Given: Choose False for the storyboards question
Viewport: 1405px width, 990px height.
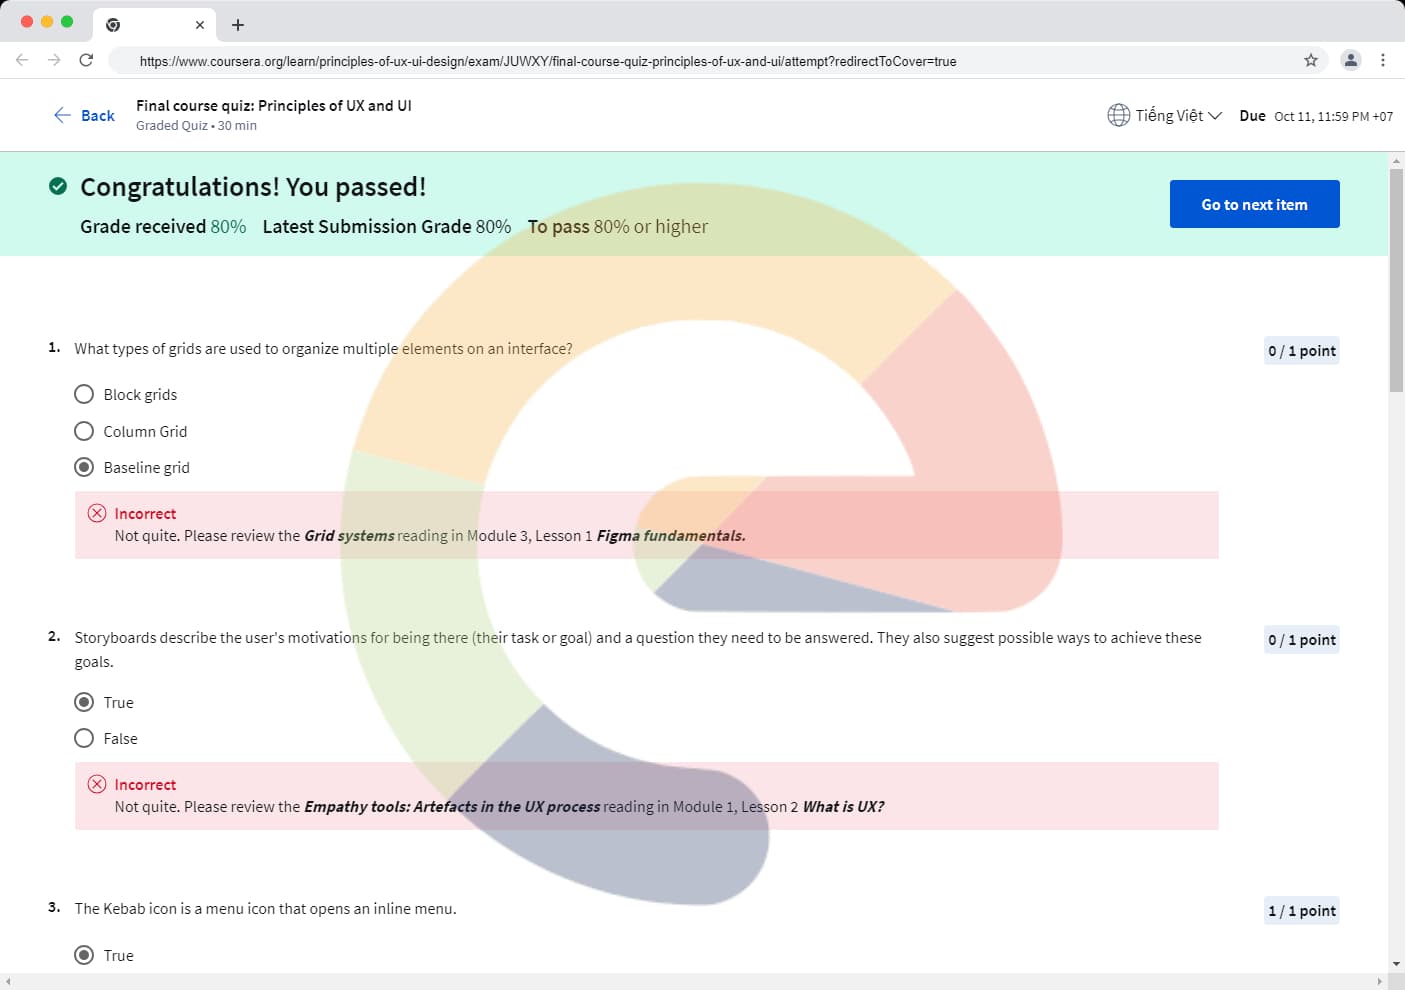Looking at the screenshot, I should click(x=85, y=738).
